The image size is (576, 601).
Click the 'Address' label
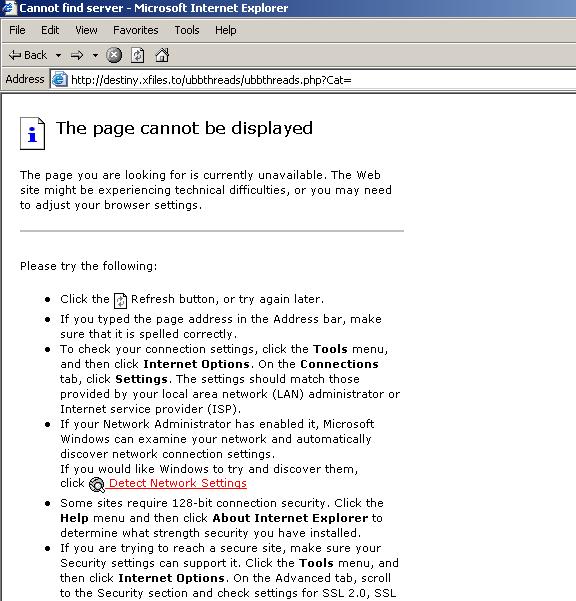click(x=25, y=79)
